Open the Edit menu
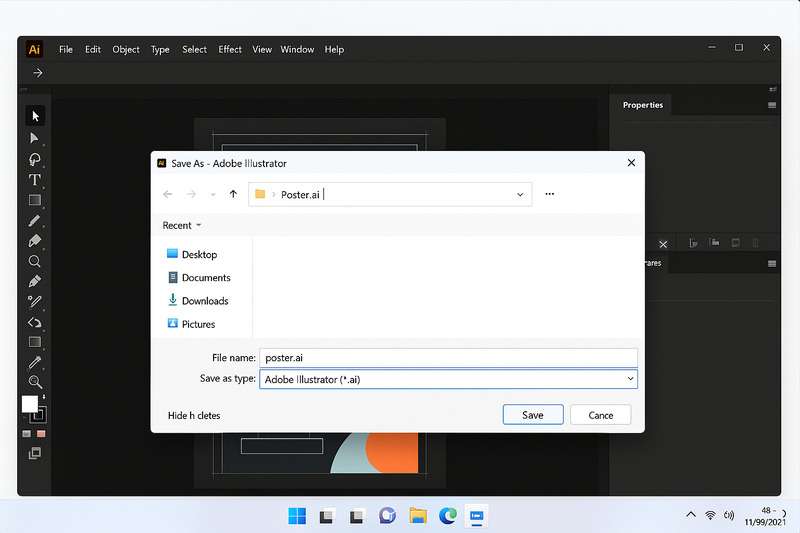The width and height of the screenshot is (800, 533). tap(93, 49)
